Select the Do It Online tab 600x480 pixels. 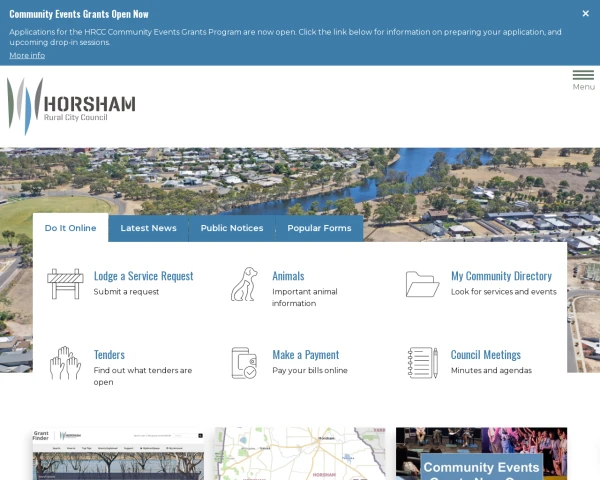70,228
